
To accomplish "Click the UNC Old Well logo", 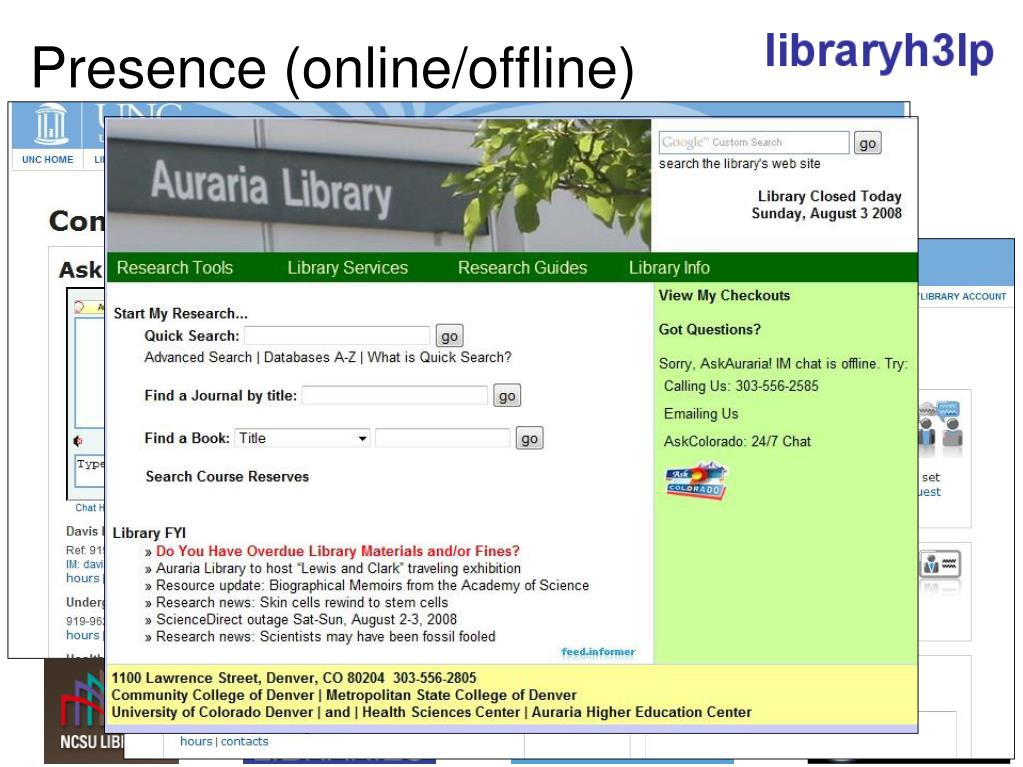I will pos(51,124).
